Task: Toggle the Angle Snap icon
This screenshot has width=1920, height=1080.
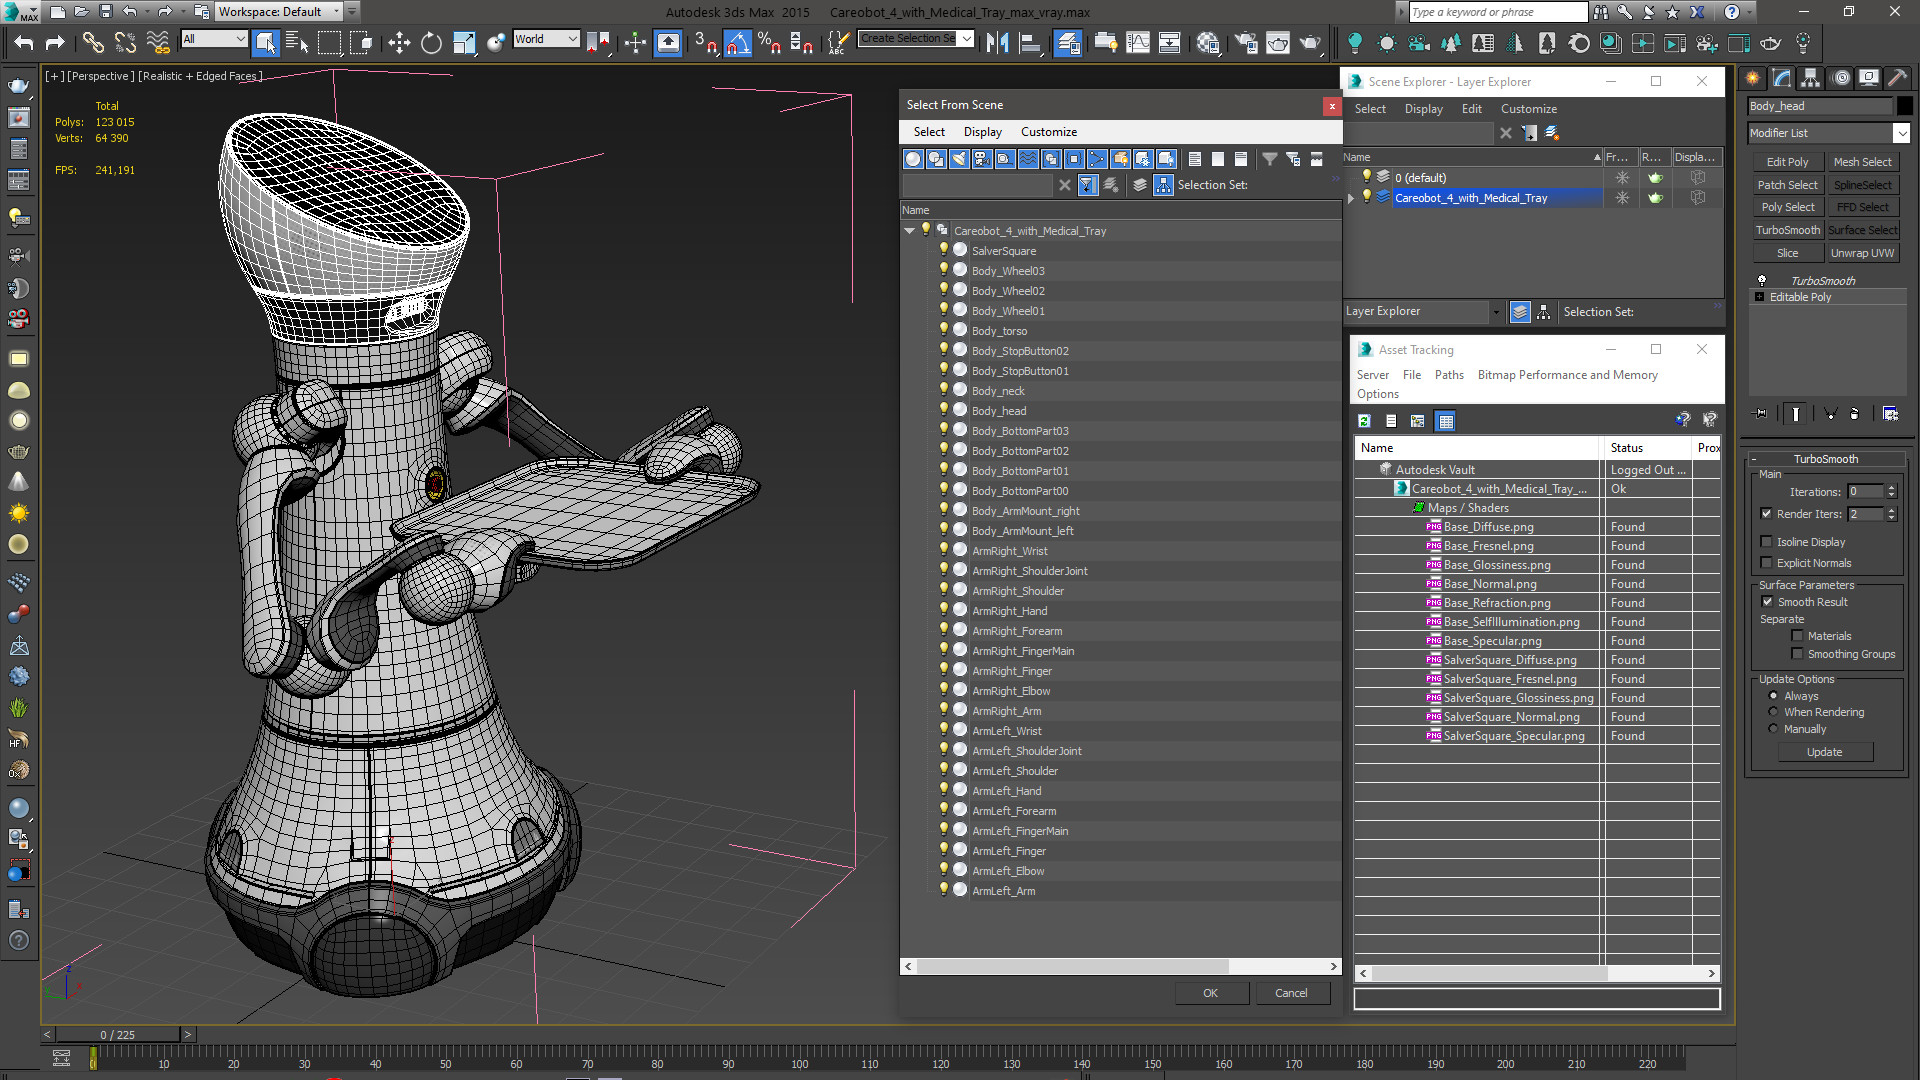Action: 737,42
